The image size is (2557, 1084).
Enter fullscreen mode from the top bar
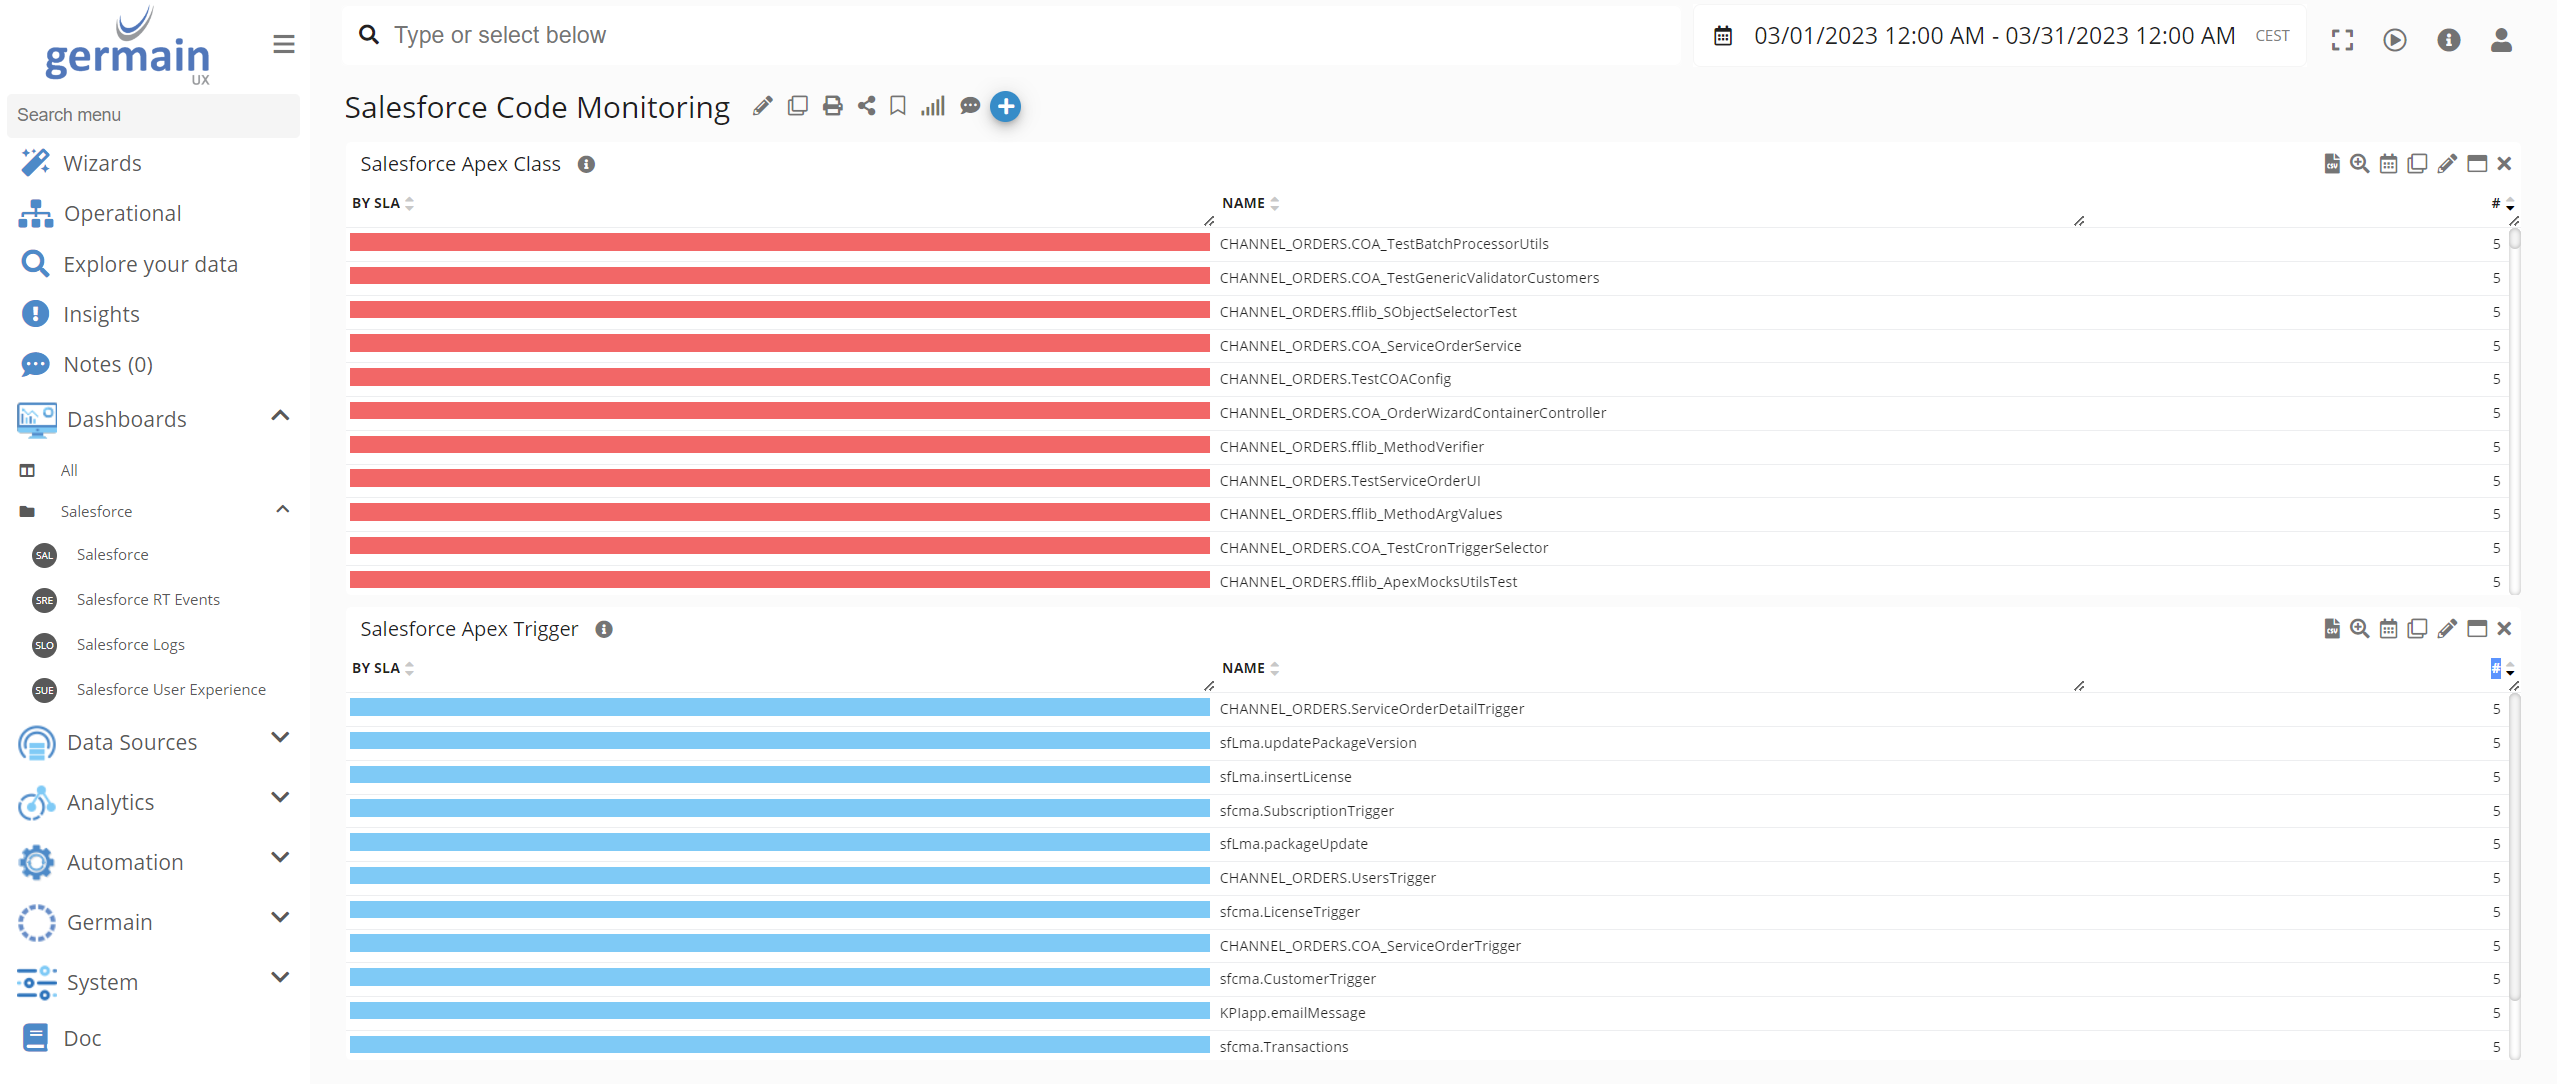[2342, 39]
